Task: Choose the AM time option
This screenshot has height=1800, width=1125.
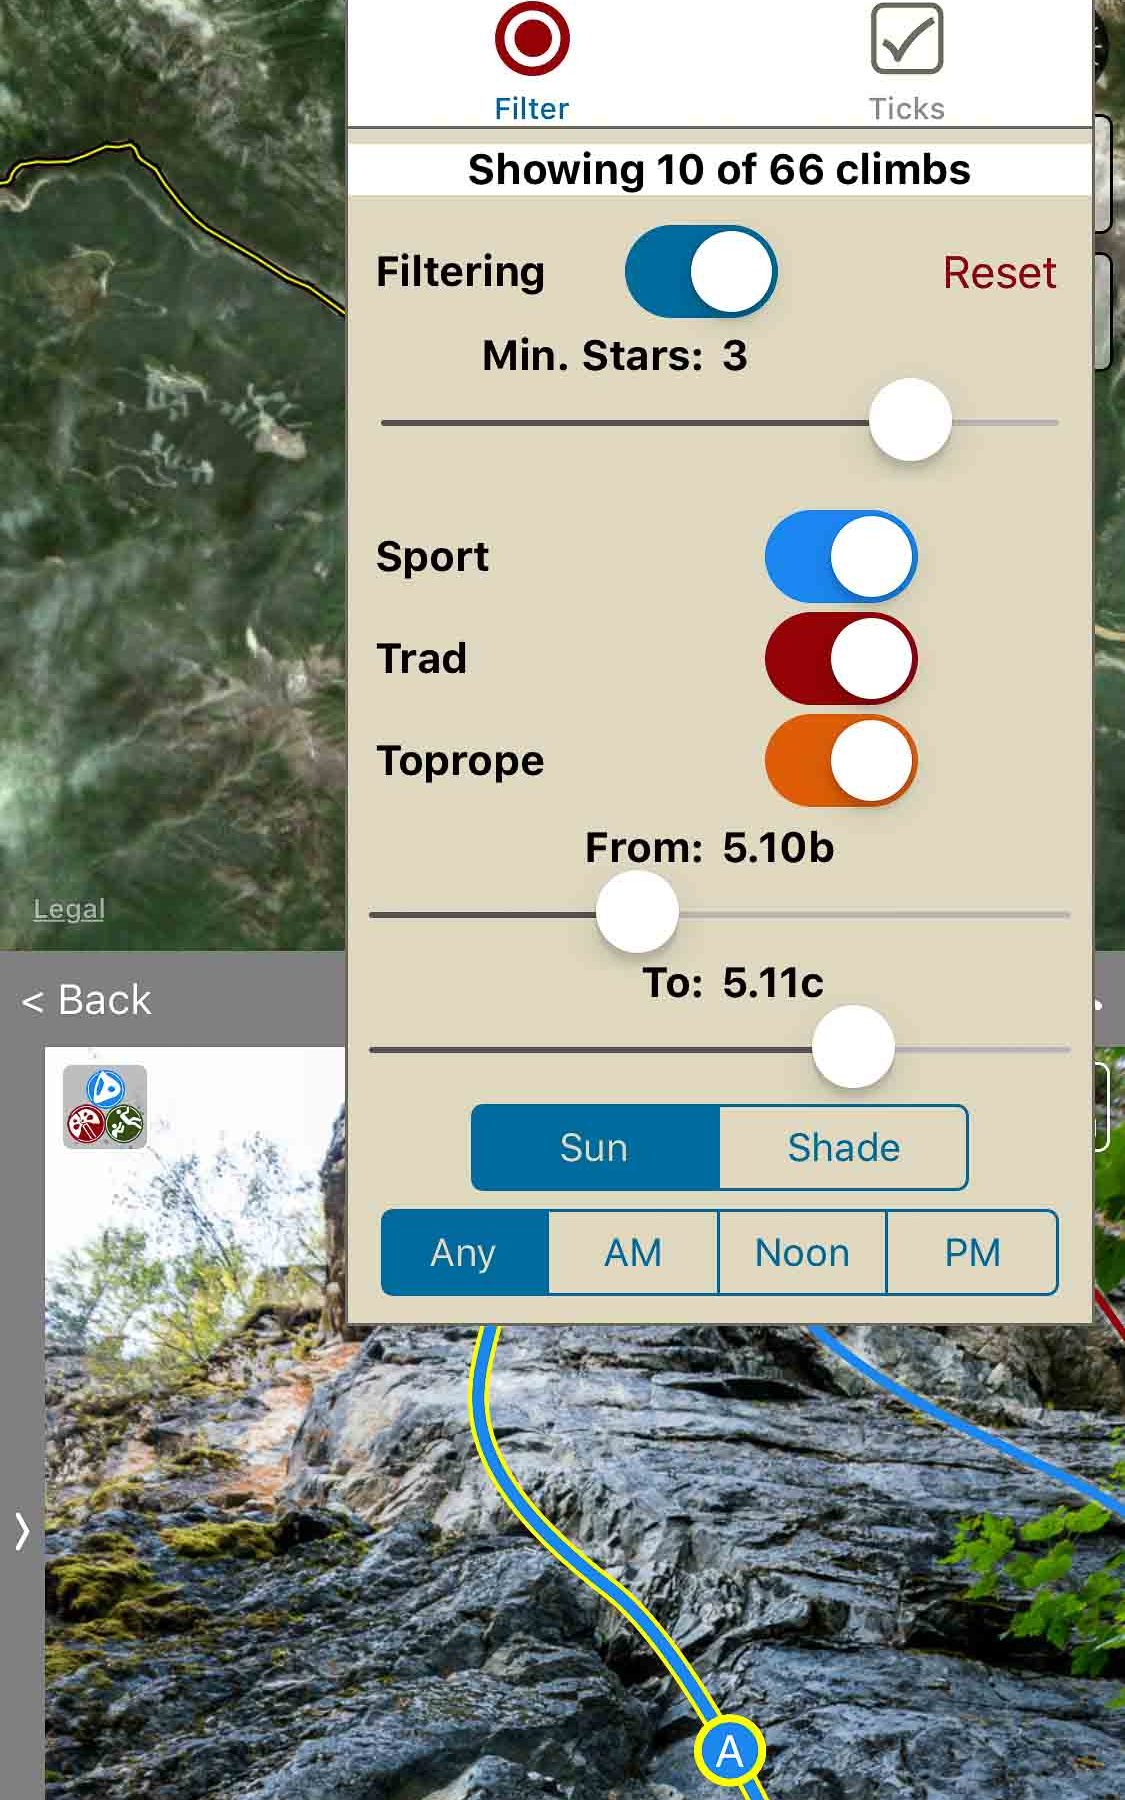Action: [633, 1252]
